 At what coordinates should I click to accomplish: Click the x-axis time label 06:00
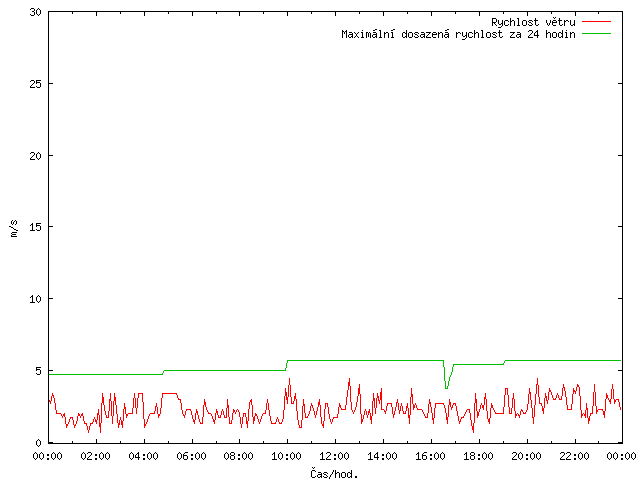(191, 456)
